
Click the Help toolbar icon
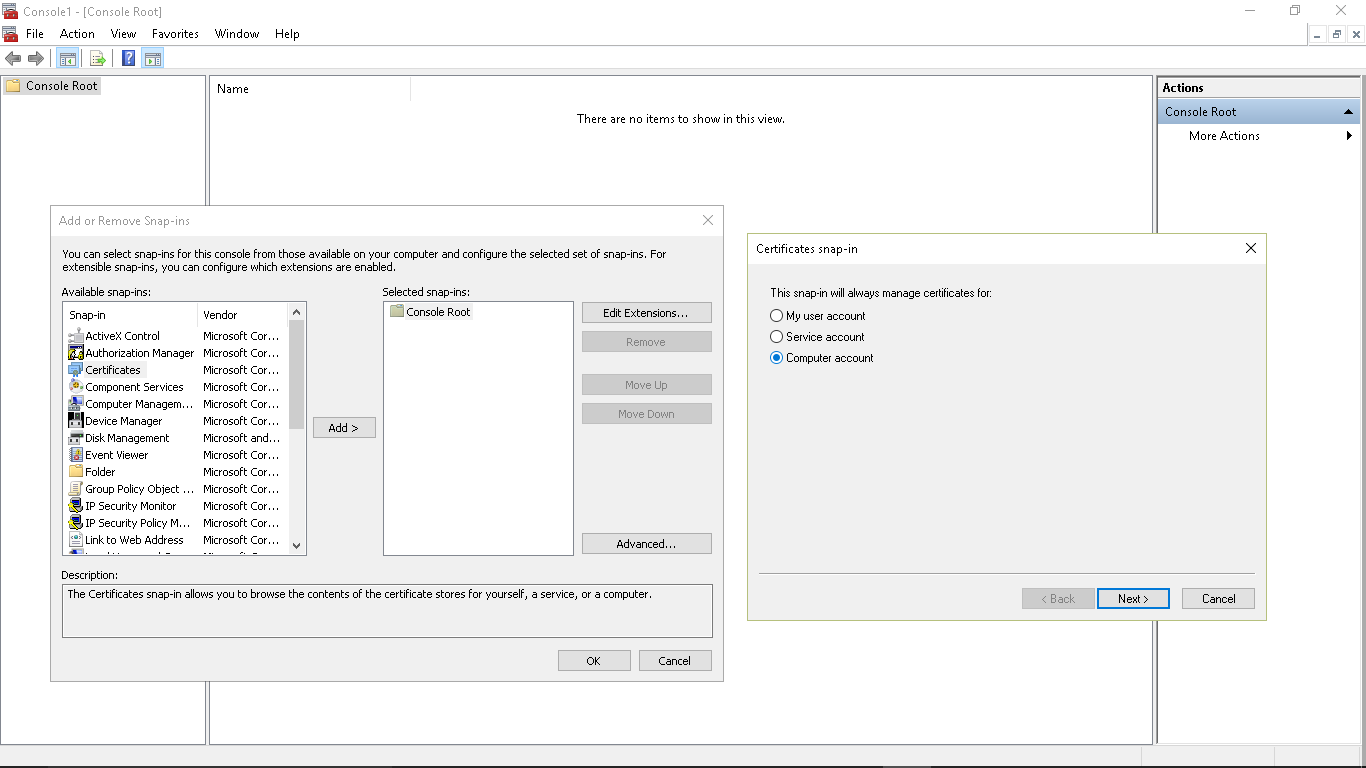click(x=127, y=57)
